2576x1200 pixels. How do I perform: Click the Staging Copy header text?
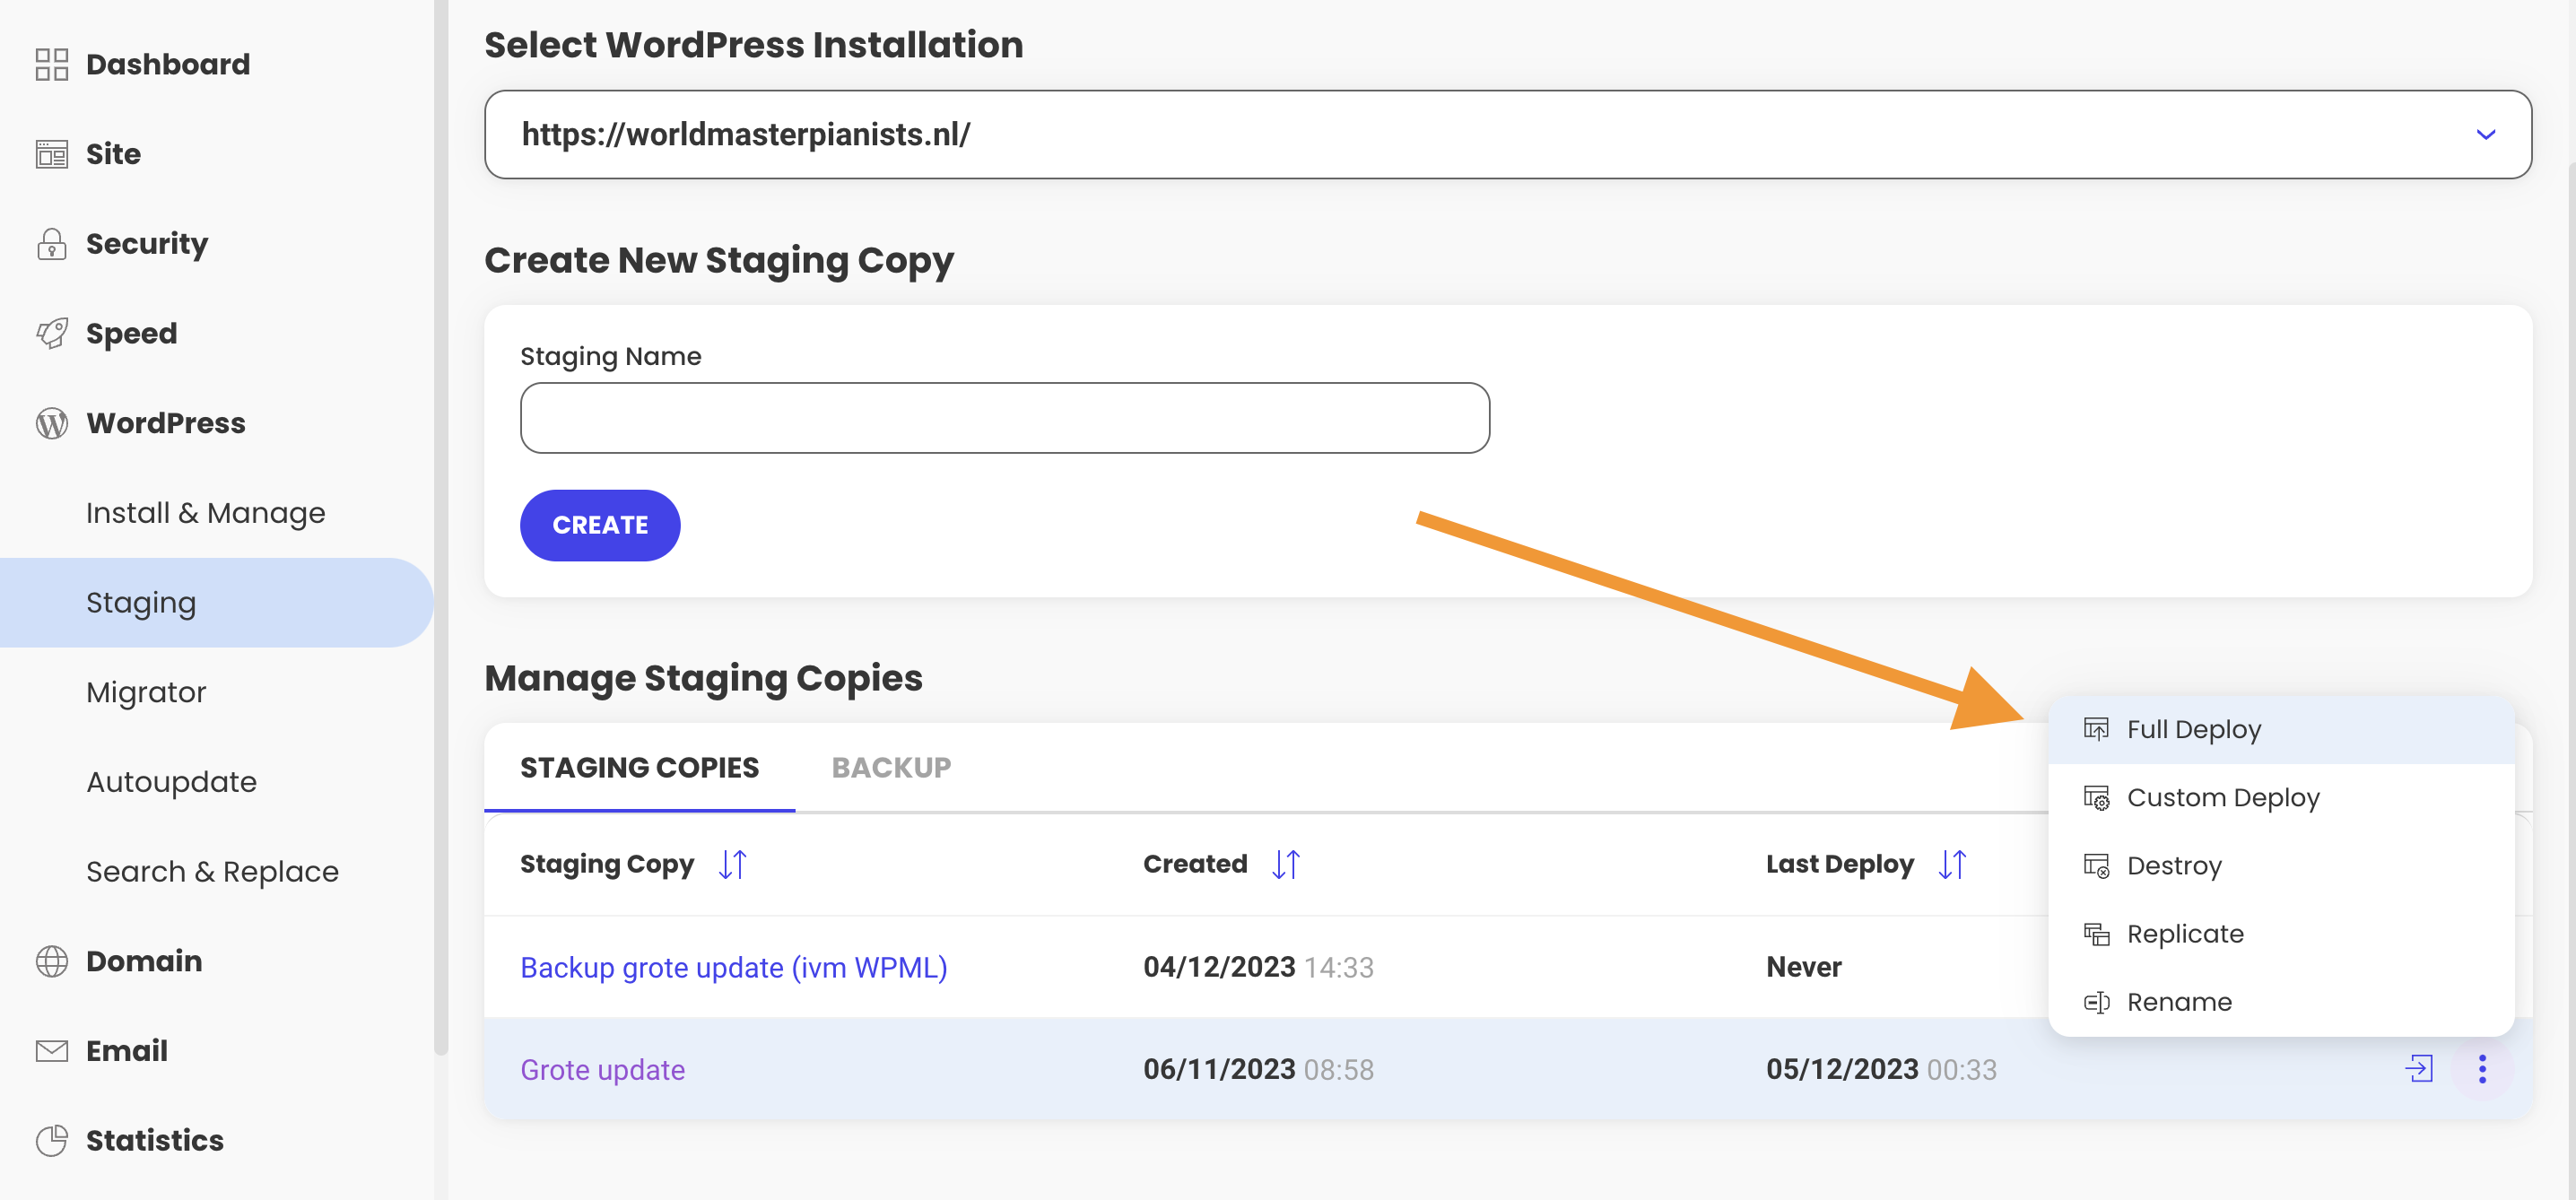[607, 864]
